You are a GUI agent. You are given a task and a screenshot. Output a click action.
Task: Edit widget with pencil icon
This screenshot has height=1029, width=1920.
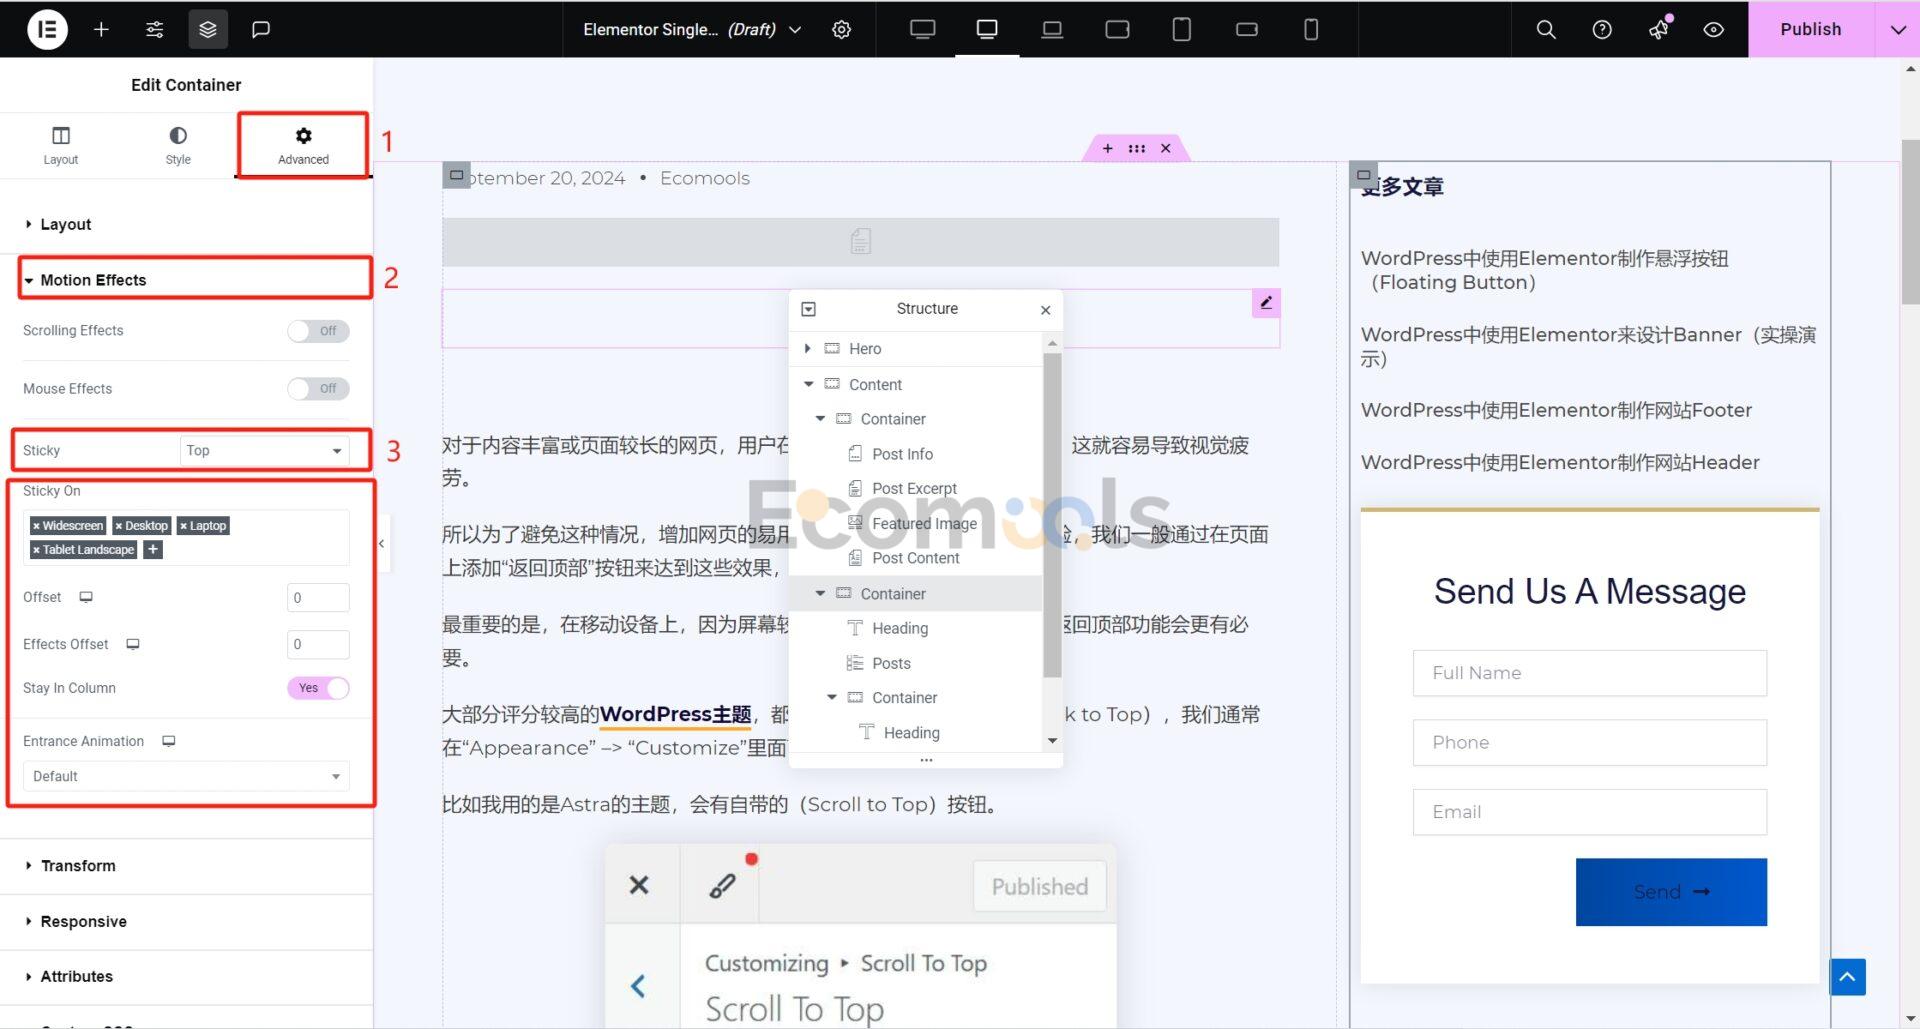(x=1266, y=303)
